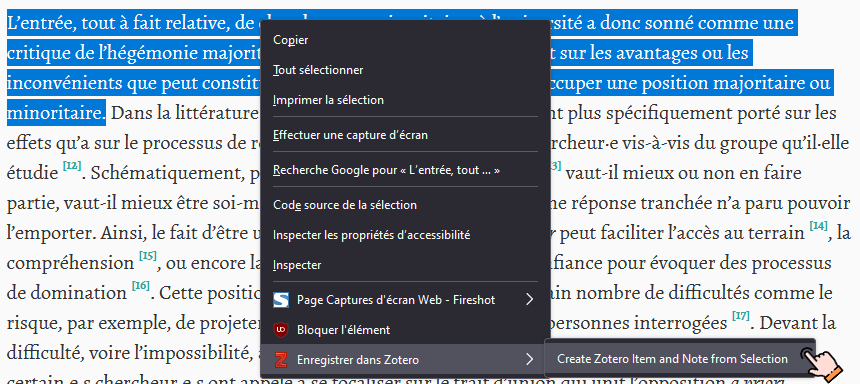Click the Fireshot S icon
The height and width of the screenshot is (384, 860).
coord(281,300)
